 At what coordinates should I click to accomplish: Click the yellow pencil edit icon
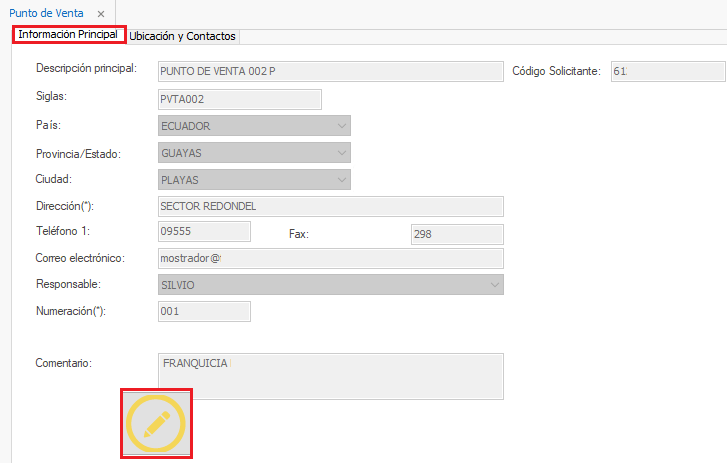156,424
